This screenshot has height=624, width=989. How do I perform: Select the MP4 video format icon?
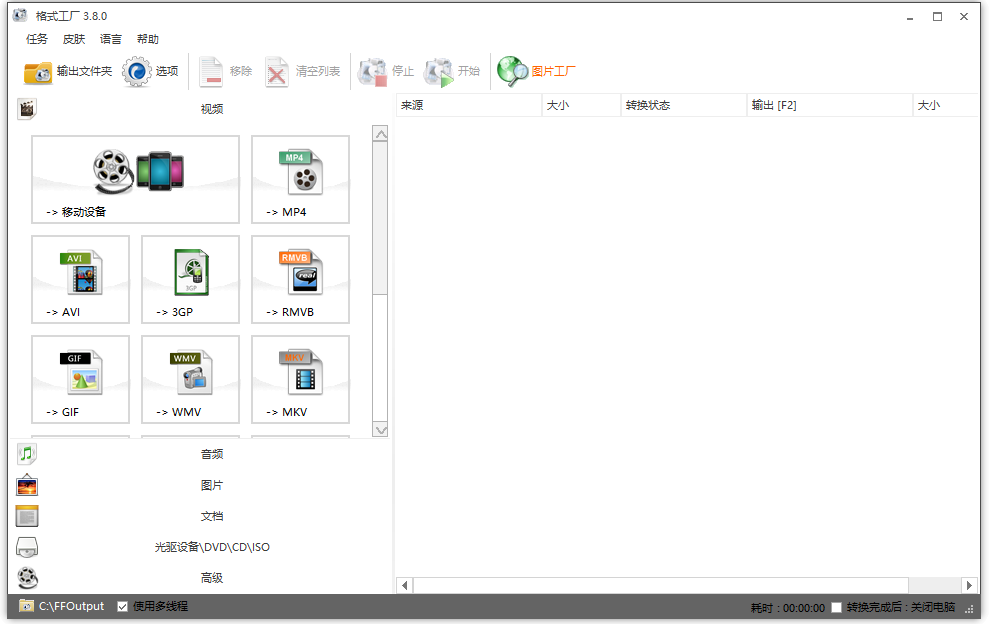[300, 179]
